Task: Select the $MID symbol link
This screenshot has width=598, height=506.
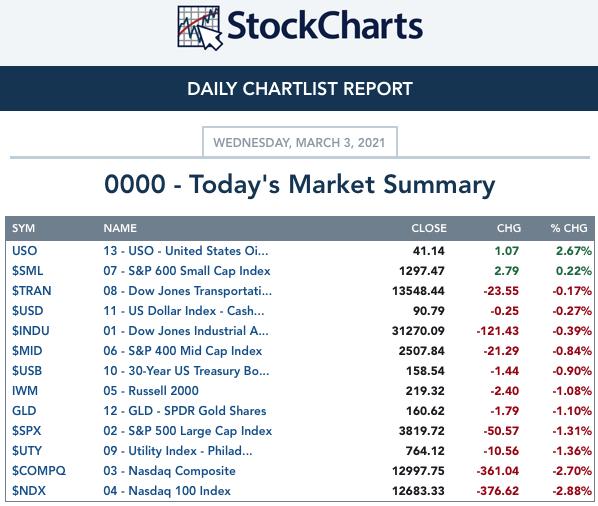Action: point(27,351)
